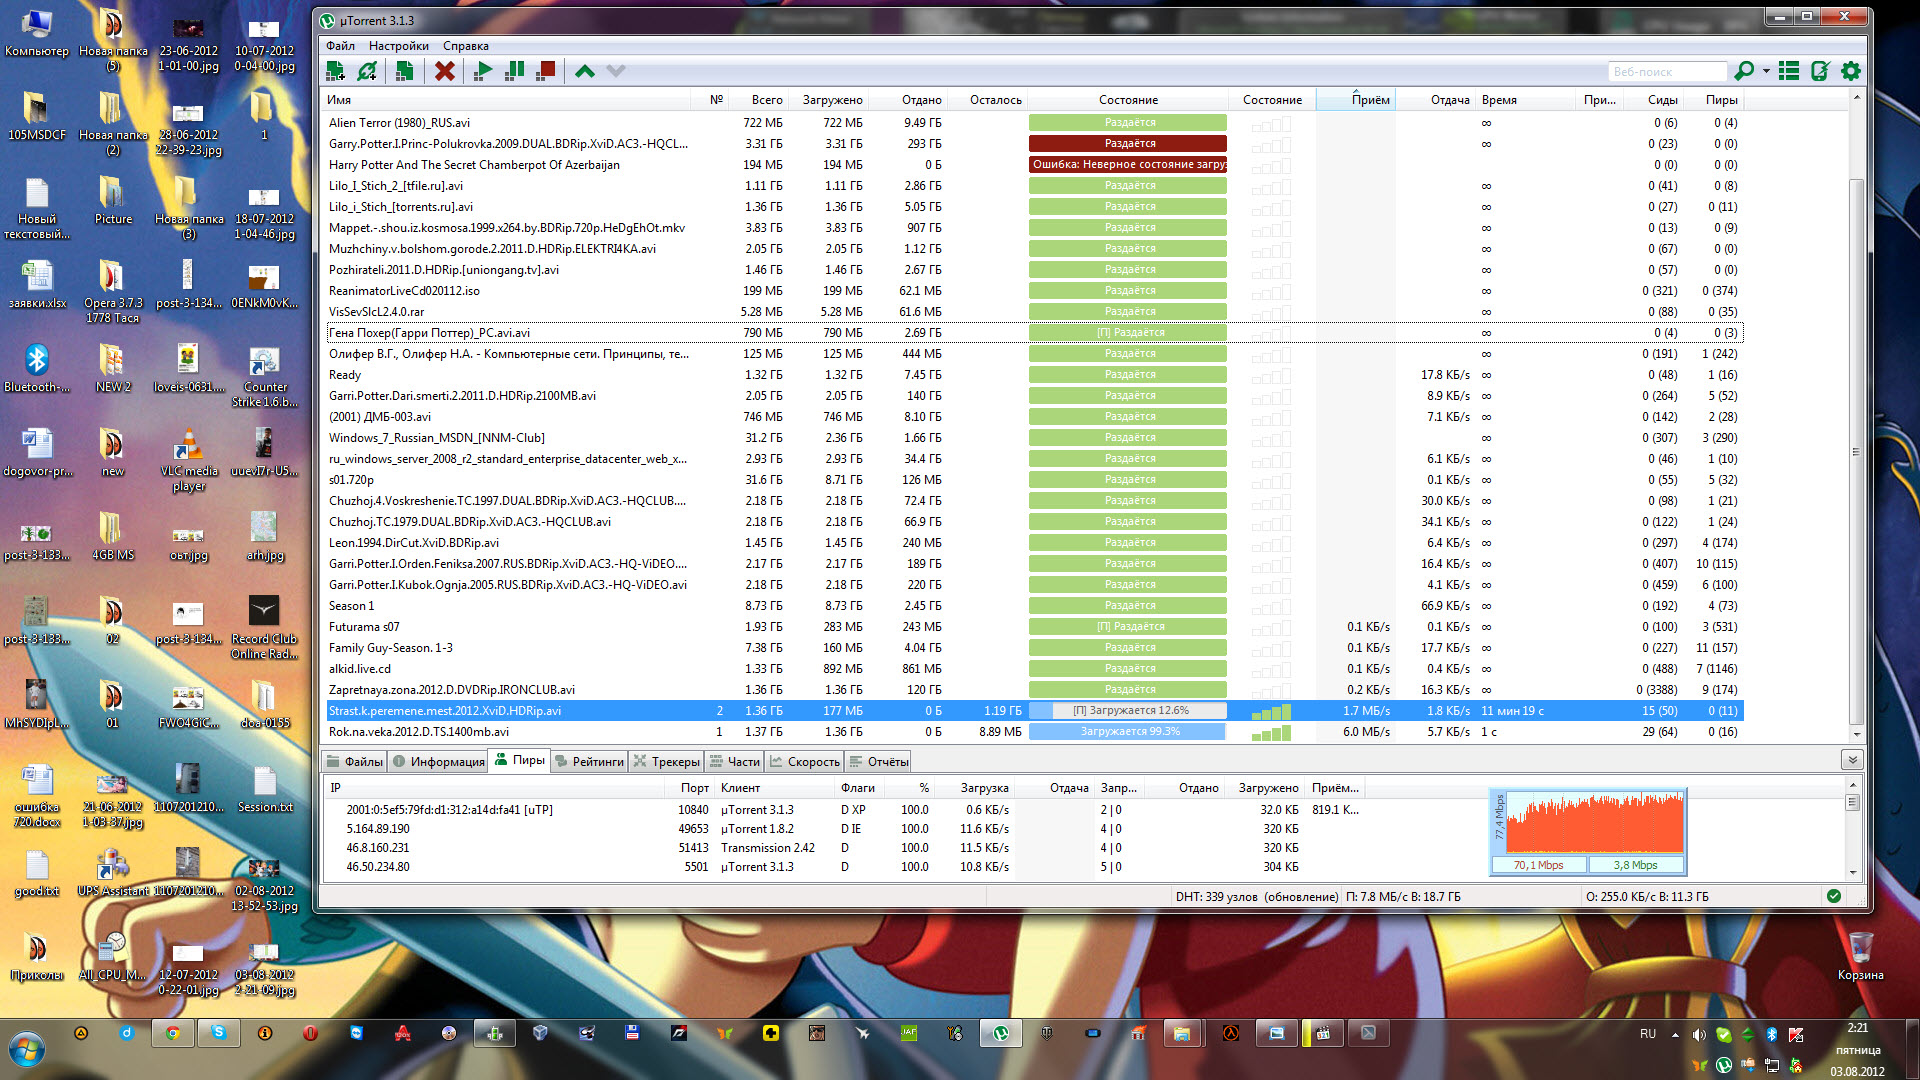Image resolution: width=1920 pixels, height=1080 pixels.
Task: Open the Counter Strike 1.6 desktop shortcut
Action: (265, 377)
